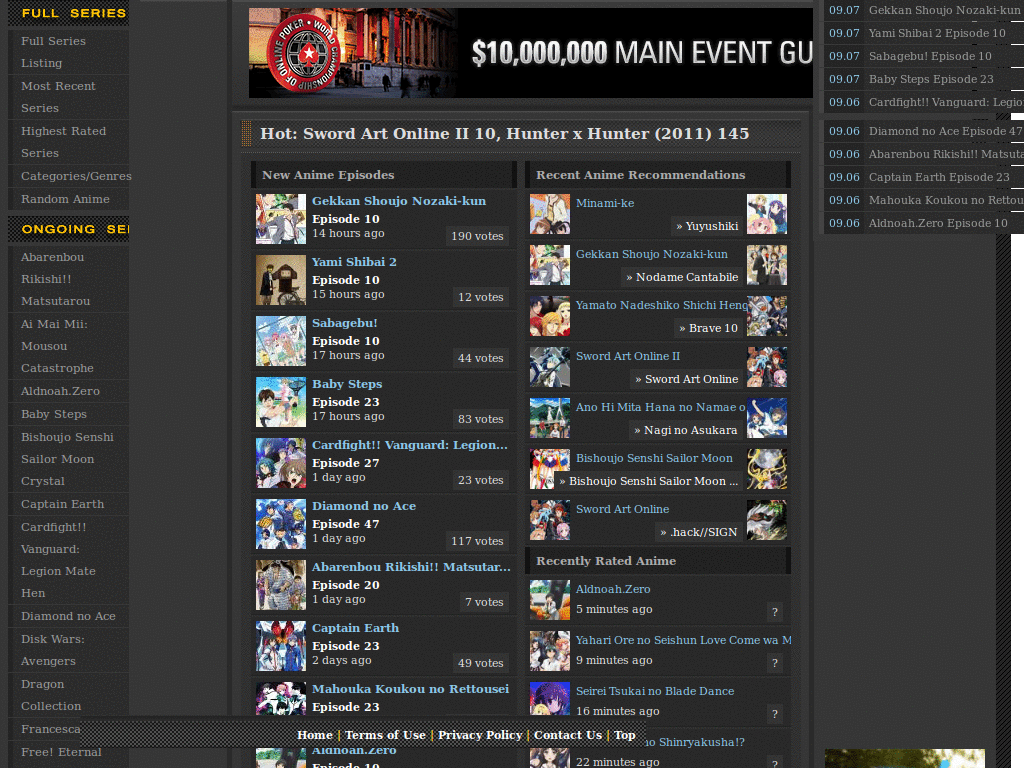The width and height of the screenshot is (1024, 768).
Task: Open Baby Steps episode thumbnail
Action: point(281,402)
